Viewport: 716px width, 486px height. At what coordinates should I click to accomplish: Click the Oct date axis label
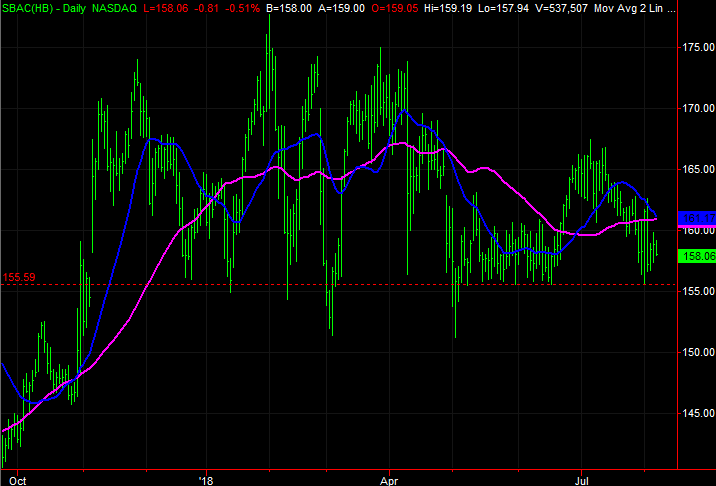18,481
